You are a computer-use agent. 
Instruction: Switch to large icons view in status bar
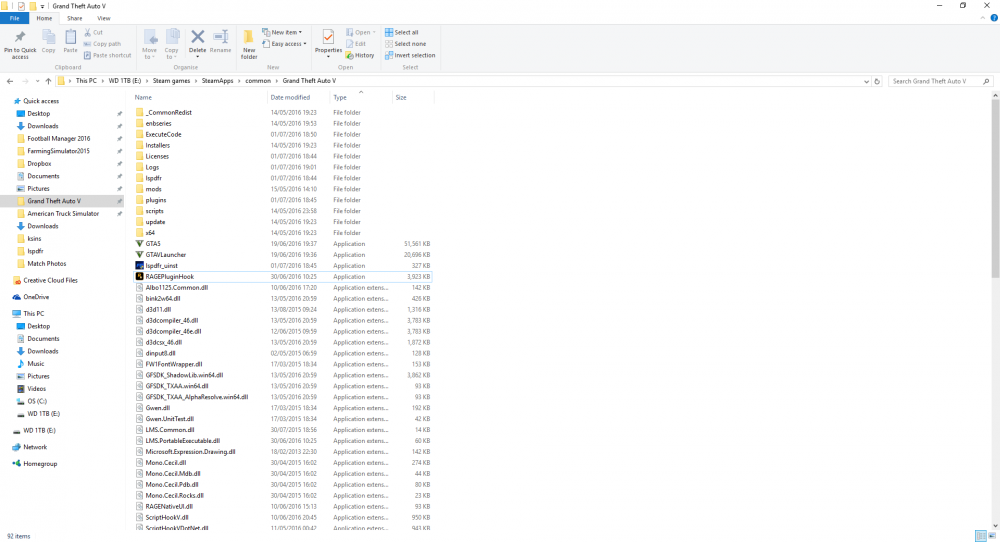[x=992, y=536]
